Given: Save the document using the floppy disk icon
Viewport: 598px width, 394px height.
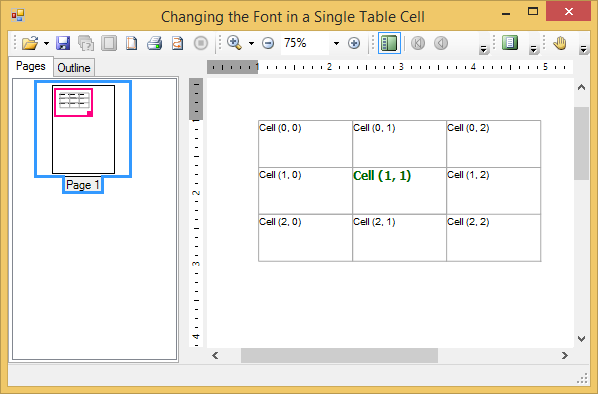Looking at the screenshot, I should [x=63, y=43].
